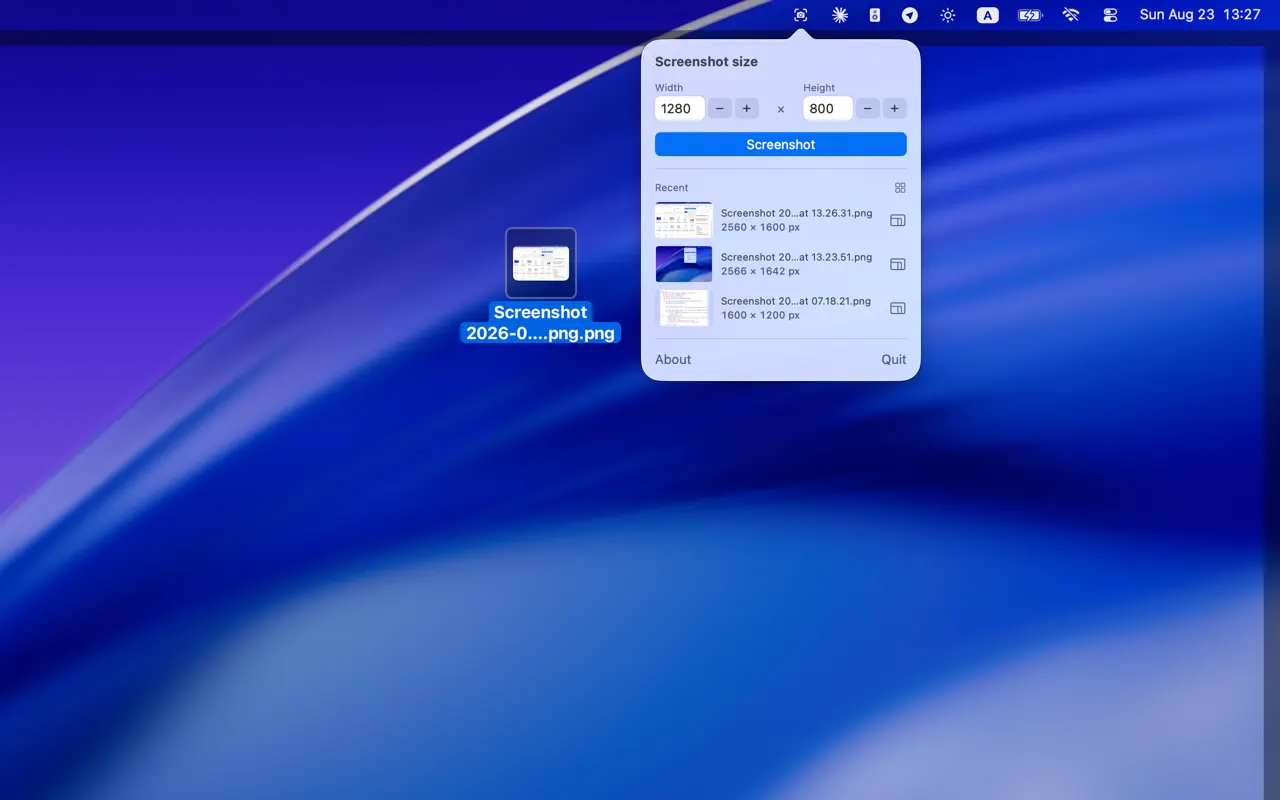Click the desktop file name 'Screenshot 2026-0....png.png'
The width and height of the screenshot is (1280, 800).
541,323
